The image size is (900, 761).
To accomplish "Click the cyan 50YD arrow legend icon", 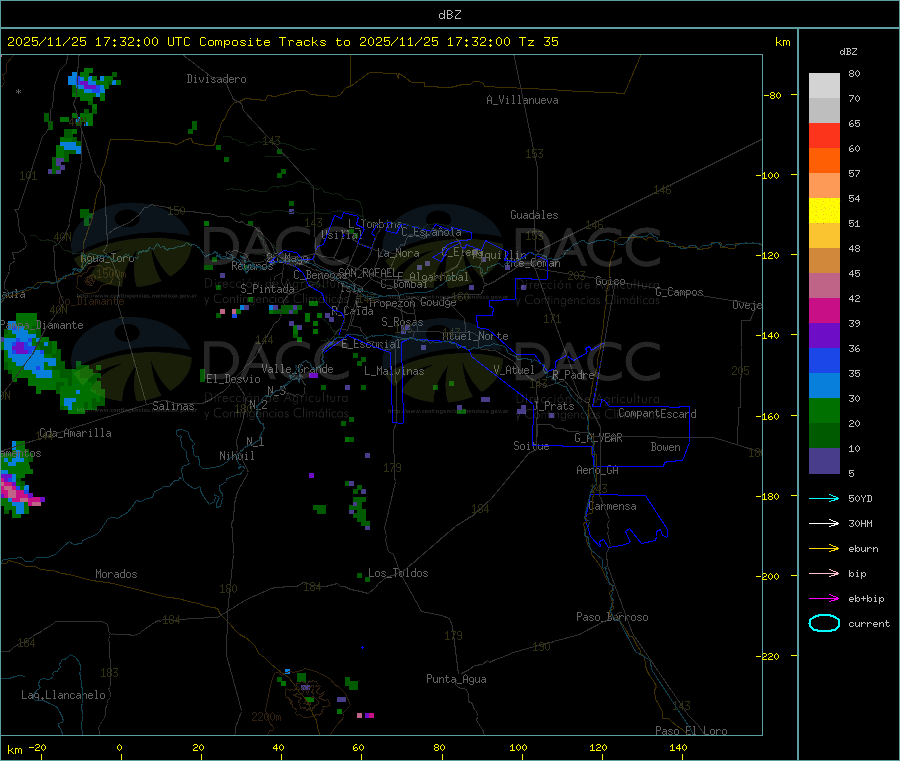I will click(x=824, y=498).
